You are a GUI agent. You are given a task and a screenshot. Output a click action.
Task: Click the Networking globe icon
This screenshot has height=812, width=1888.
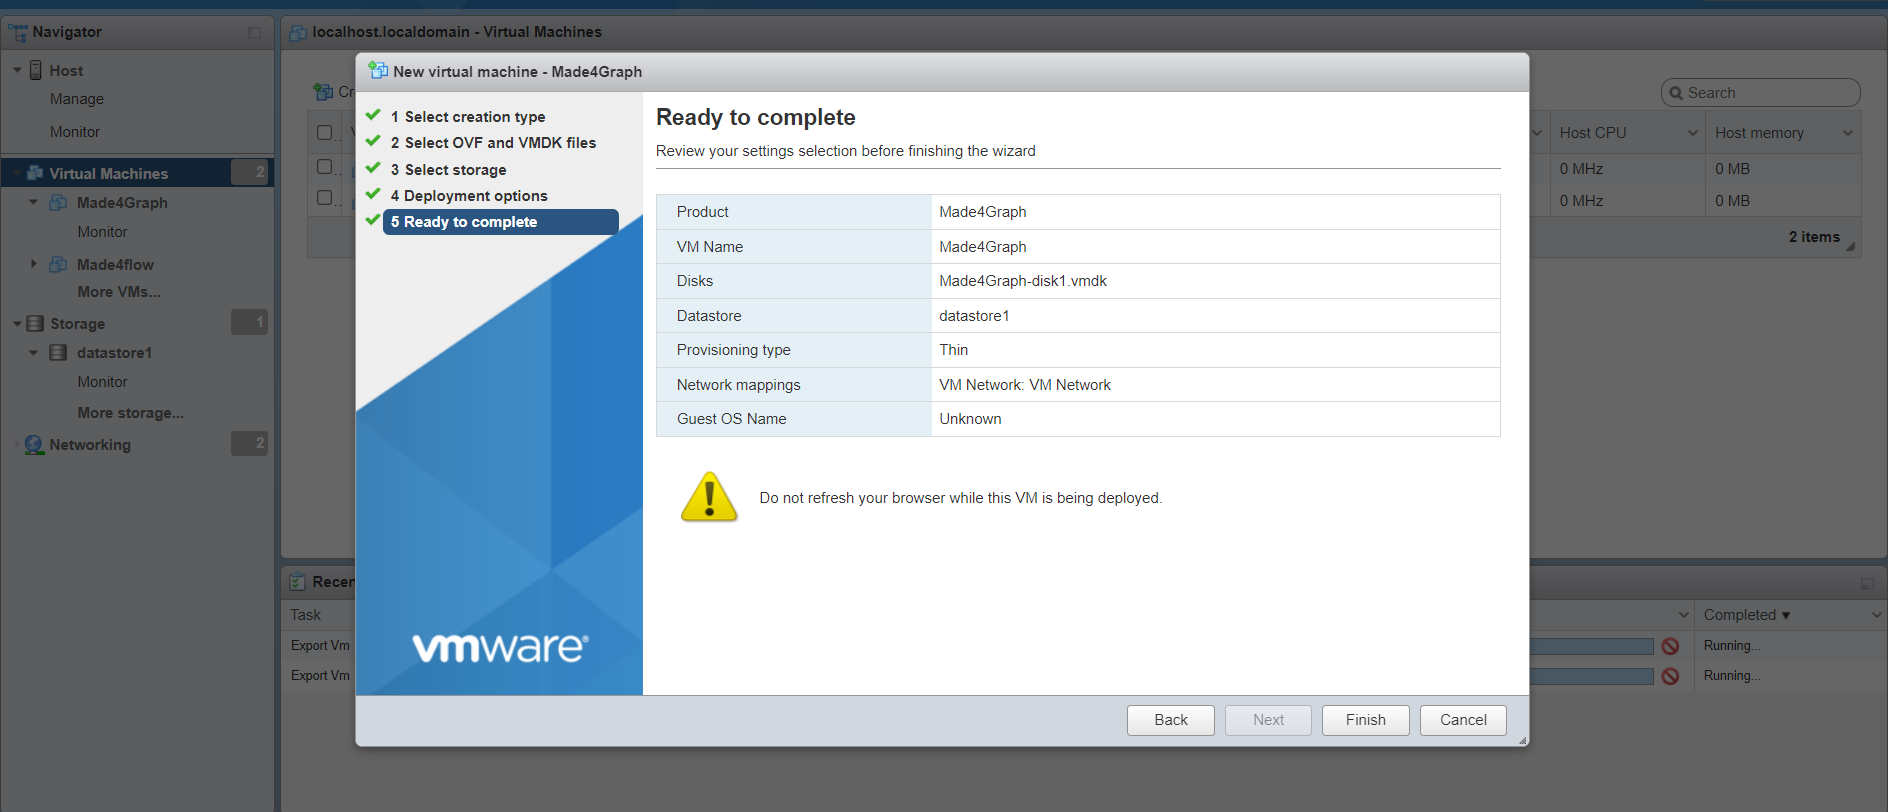tap(35, 445)
